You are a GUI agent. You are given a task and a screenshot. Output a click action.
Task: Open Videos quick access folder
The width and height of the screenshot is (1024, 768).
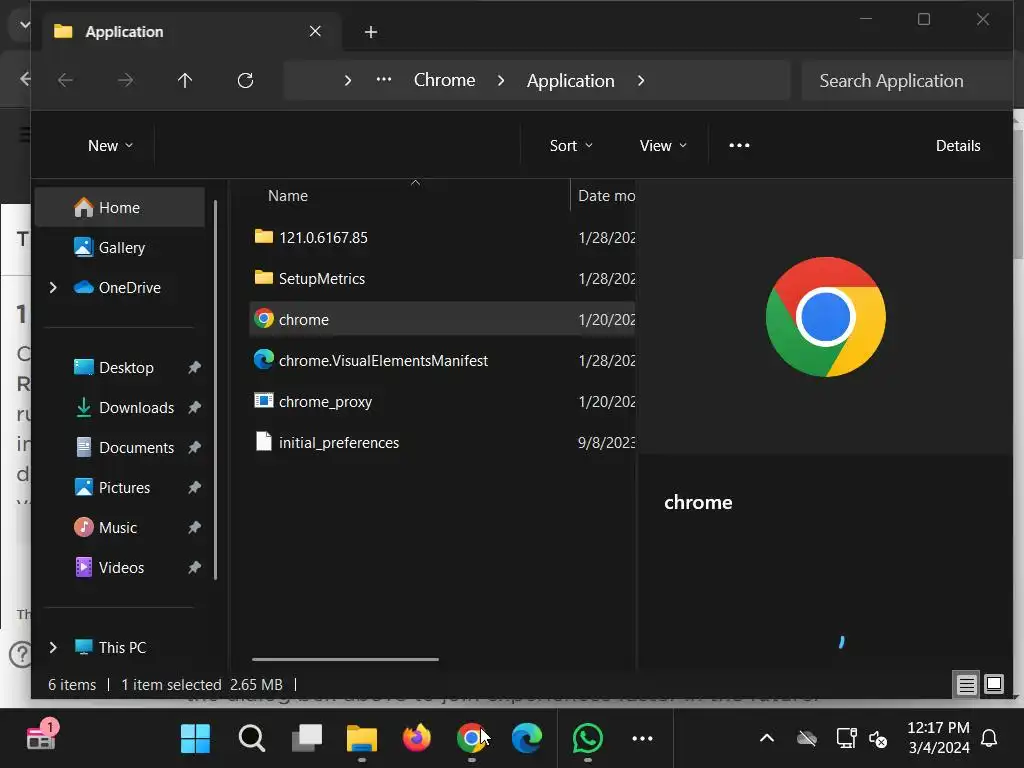121,568
